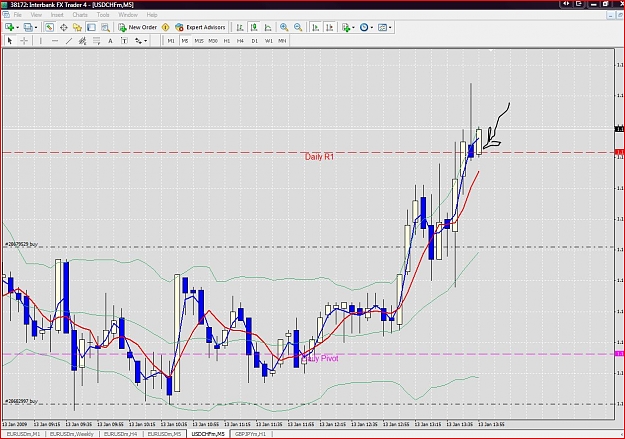Select the Horizontal Line drawing tool
Screen dimensions: 625x439
click(x=55, y=41)
